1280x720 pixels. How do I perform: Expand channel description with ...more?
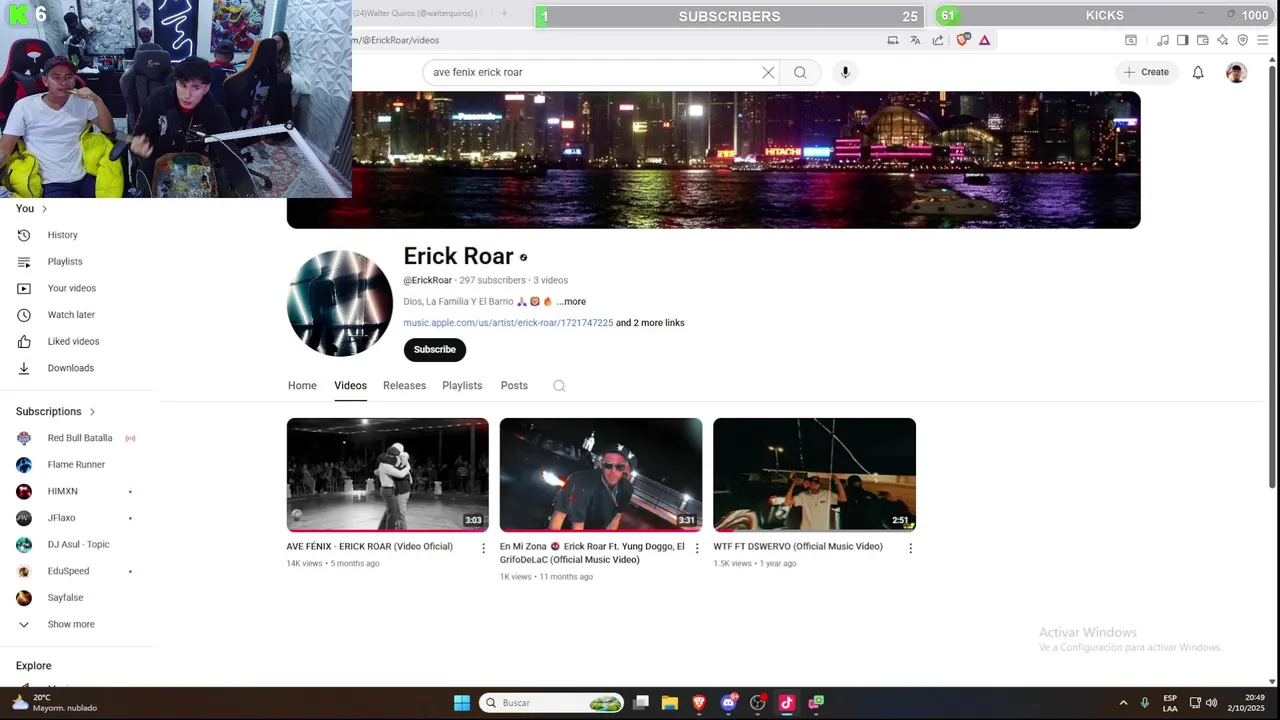(x=571, y=302)
